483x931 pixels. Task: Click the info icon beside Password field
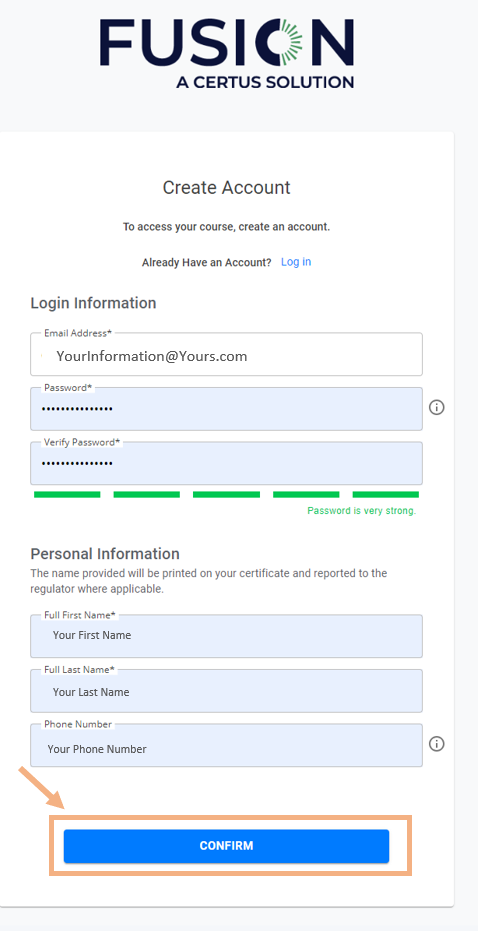[x=437, y=407]
